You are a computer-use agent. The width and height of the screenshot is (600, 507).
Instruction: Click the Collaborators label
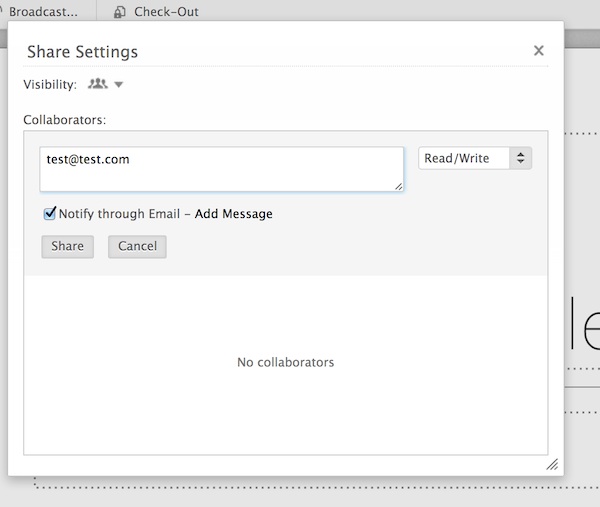65,120
